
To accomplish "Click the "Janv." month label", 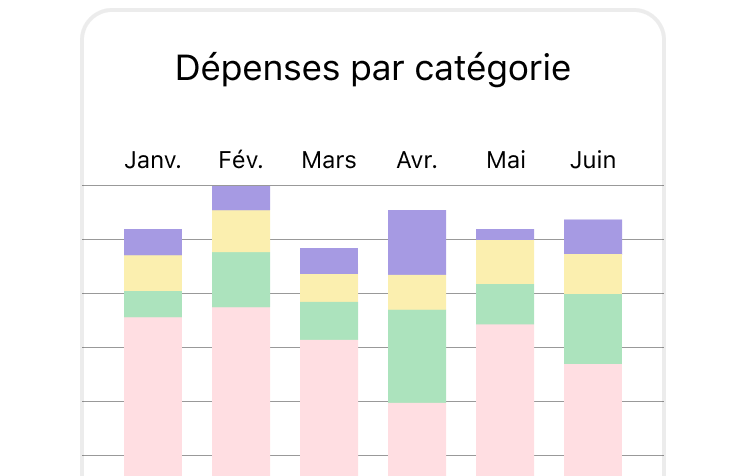I will [153, 160].
